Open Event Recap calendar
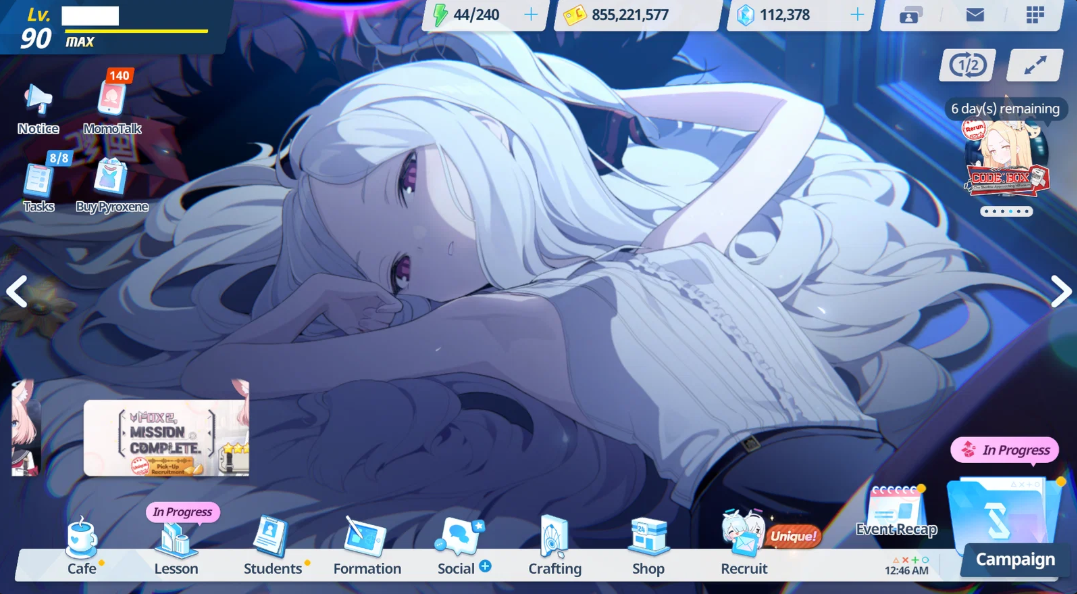Image resolution: width=1077 pixels, height=594 pixels. [896, 511]
